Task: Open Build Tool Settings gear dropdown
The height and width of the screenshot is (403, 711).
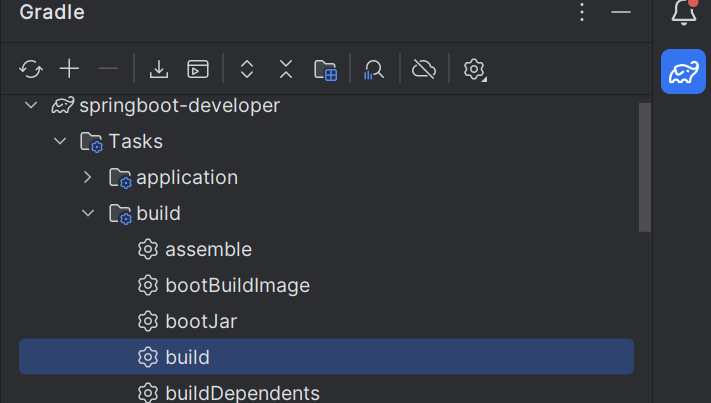Action: click(475, 70)
